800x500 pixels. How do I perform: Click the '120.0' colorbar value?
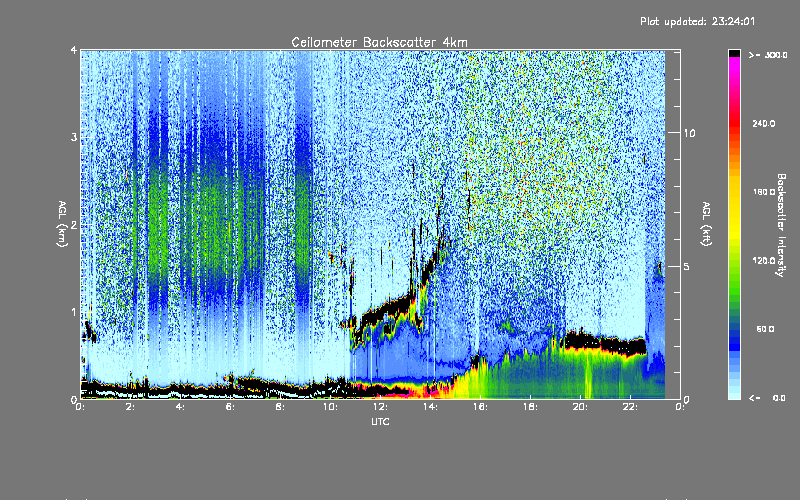764,260
